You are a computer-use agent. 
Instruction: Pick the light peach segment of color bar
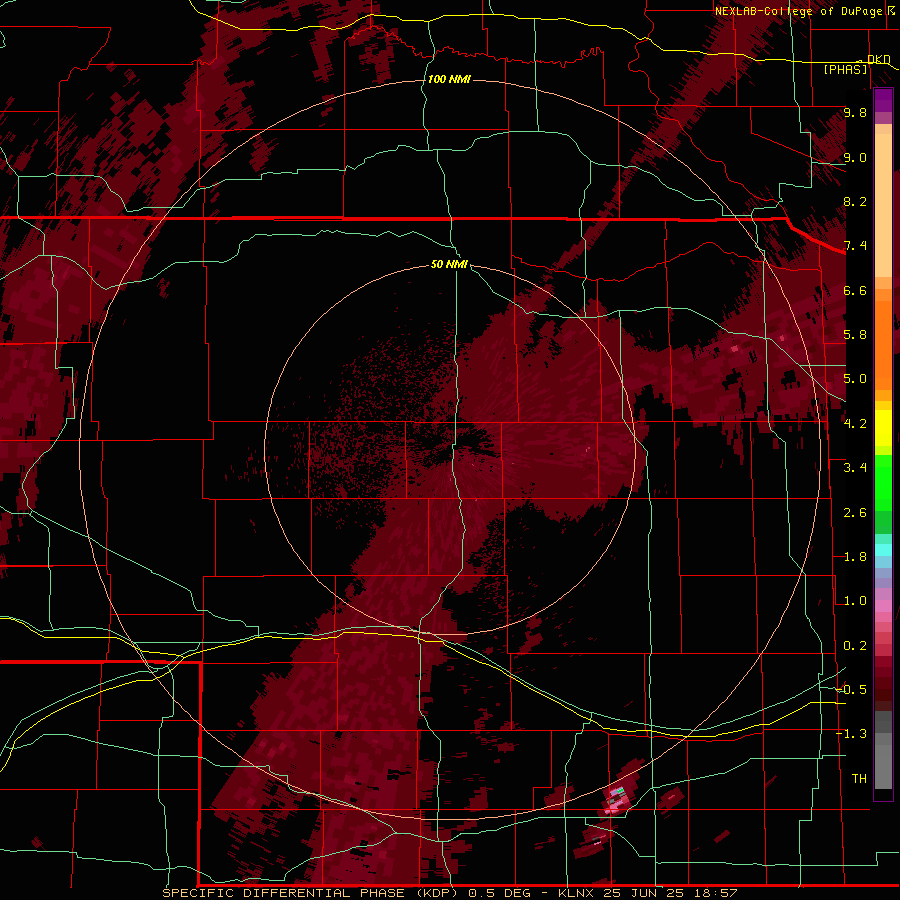[883, 207]
